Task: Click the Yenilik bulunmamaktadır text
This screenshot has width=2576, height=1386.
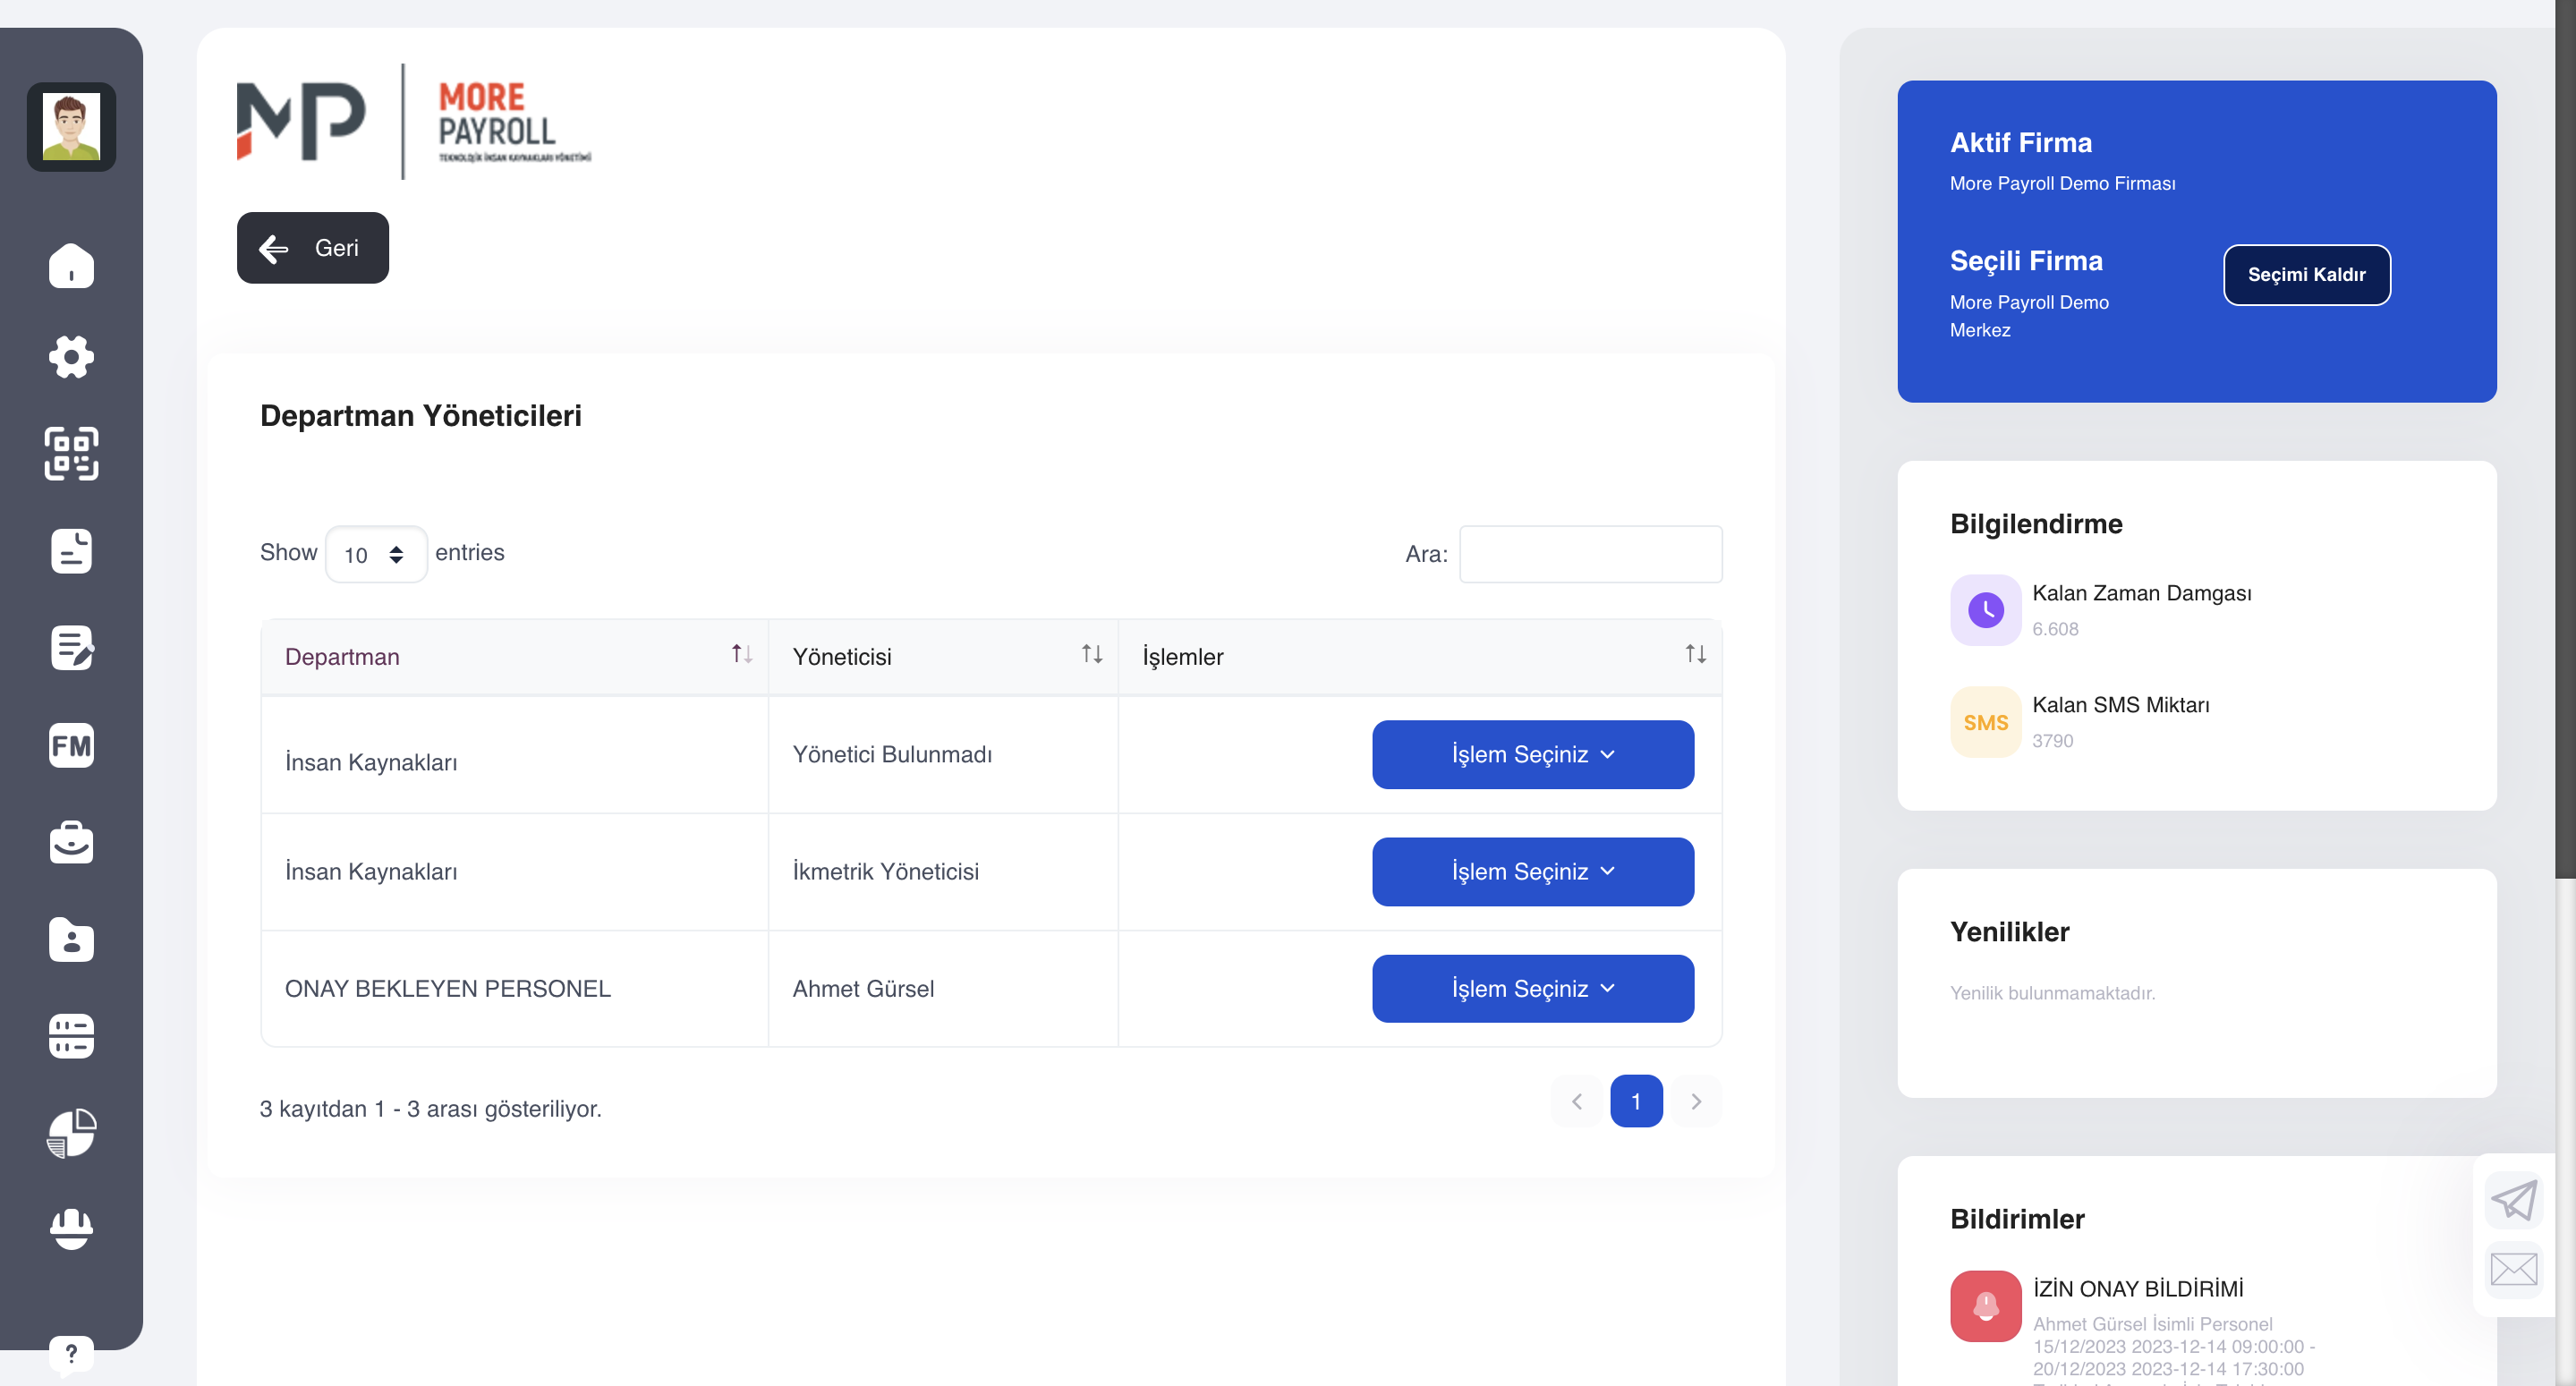Action: (x=2052, y=992)
